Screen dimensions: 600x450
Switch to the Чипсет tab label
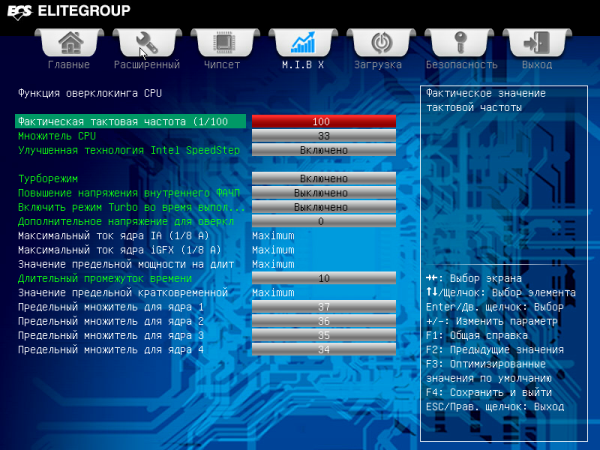222,65
